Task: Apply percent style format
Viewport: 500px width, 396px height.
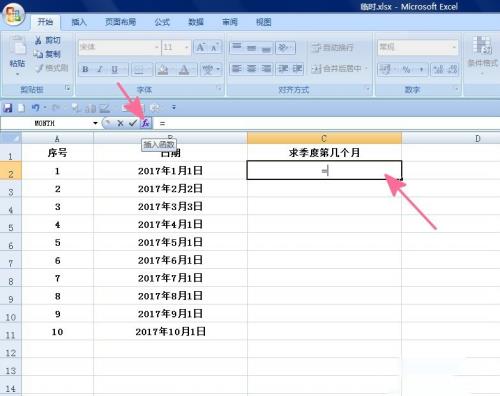Action: tap(406, 69)
